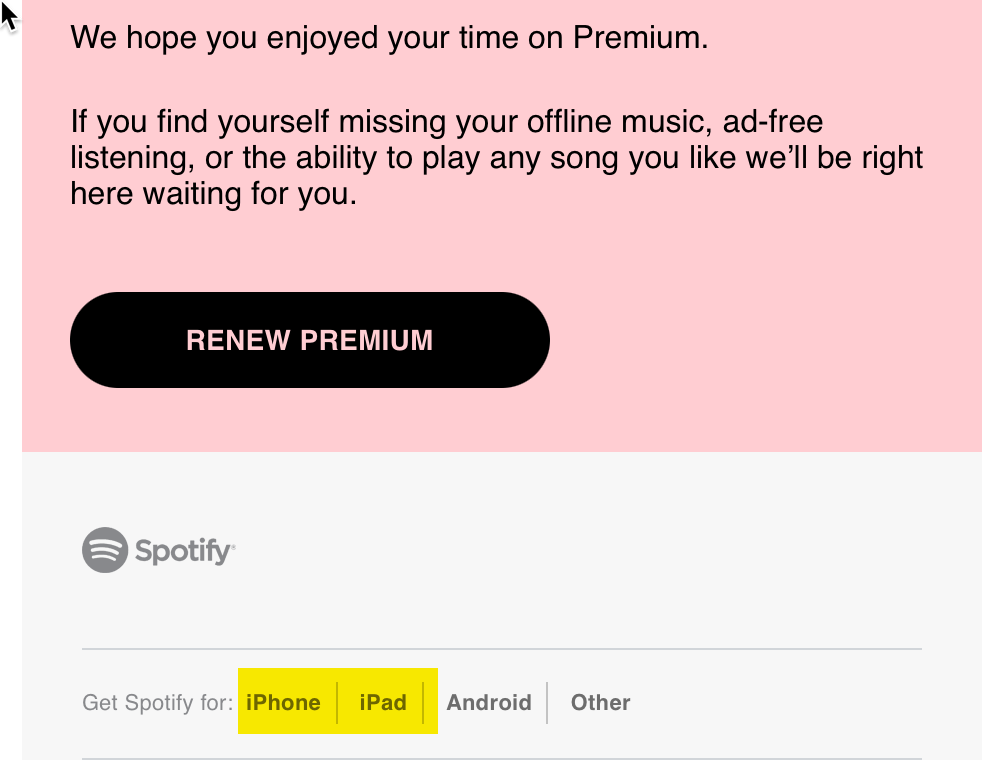Open the iPhone download link
Image resolution: width=1002 pixels, height=760 pixels.
(x=283, y=702)
